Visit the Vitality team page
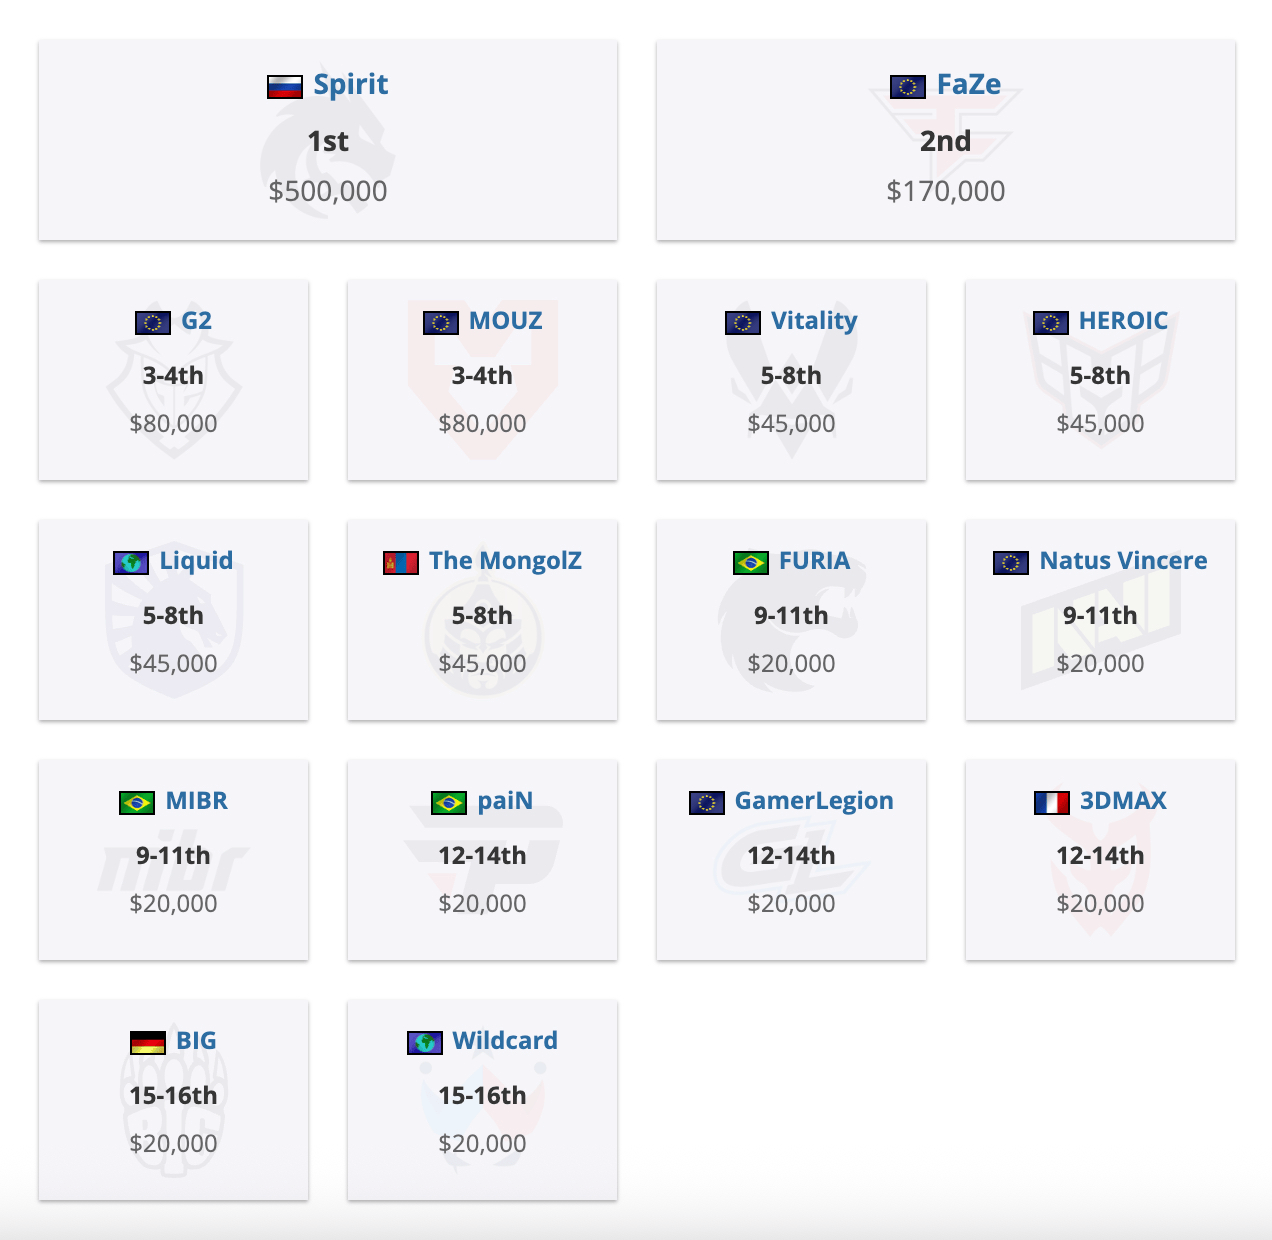The width and height of the screenshot is (1272, 1240). (814, 321)
